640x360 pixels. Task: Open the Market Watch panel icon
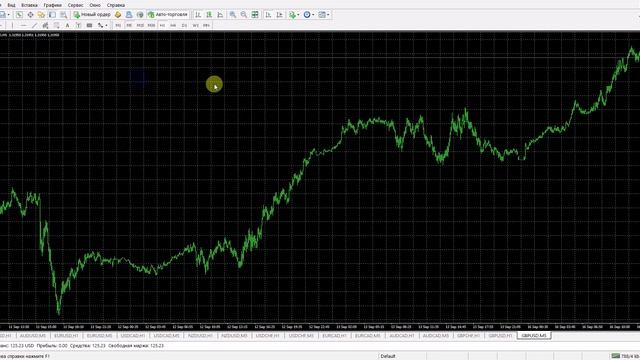tap(19, 15)
